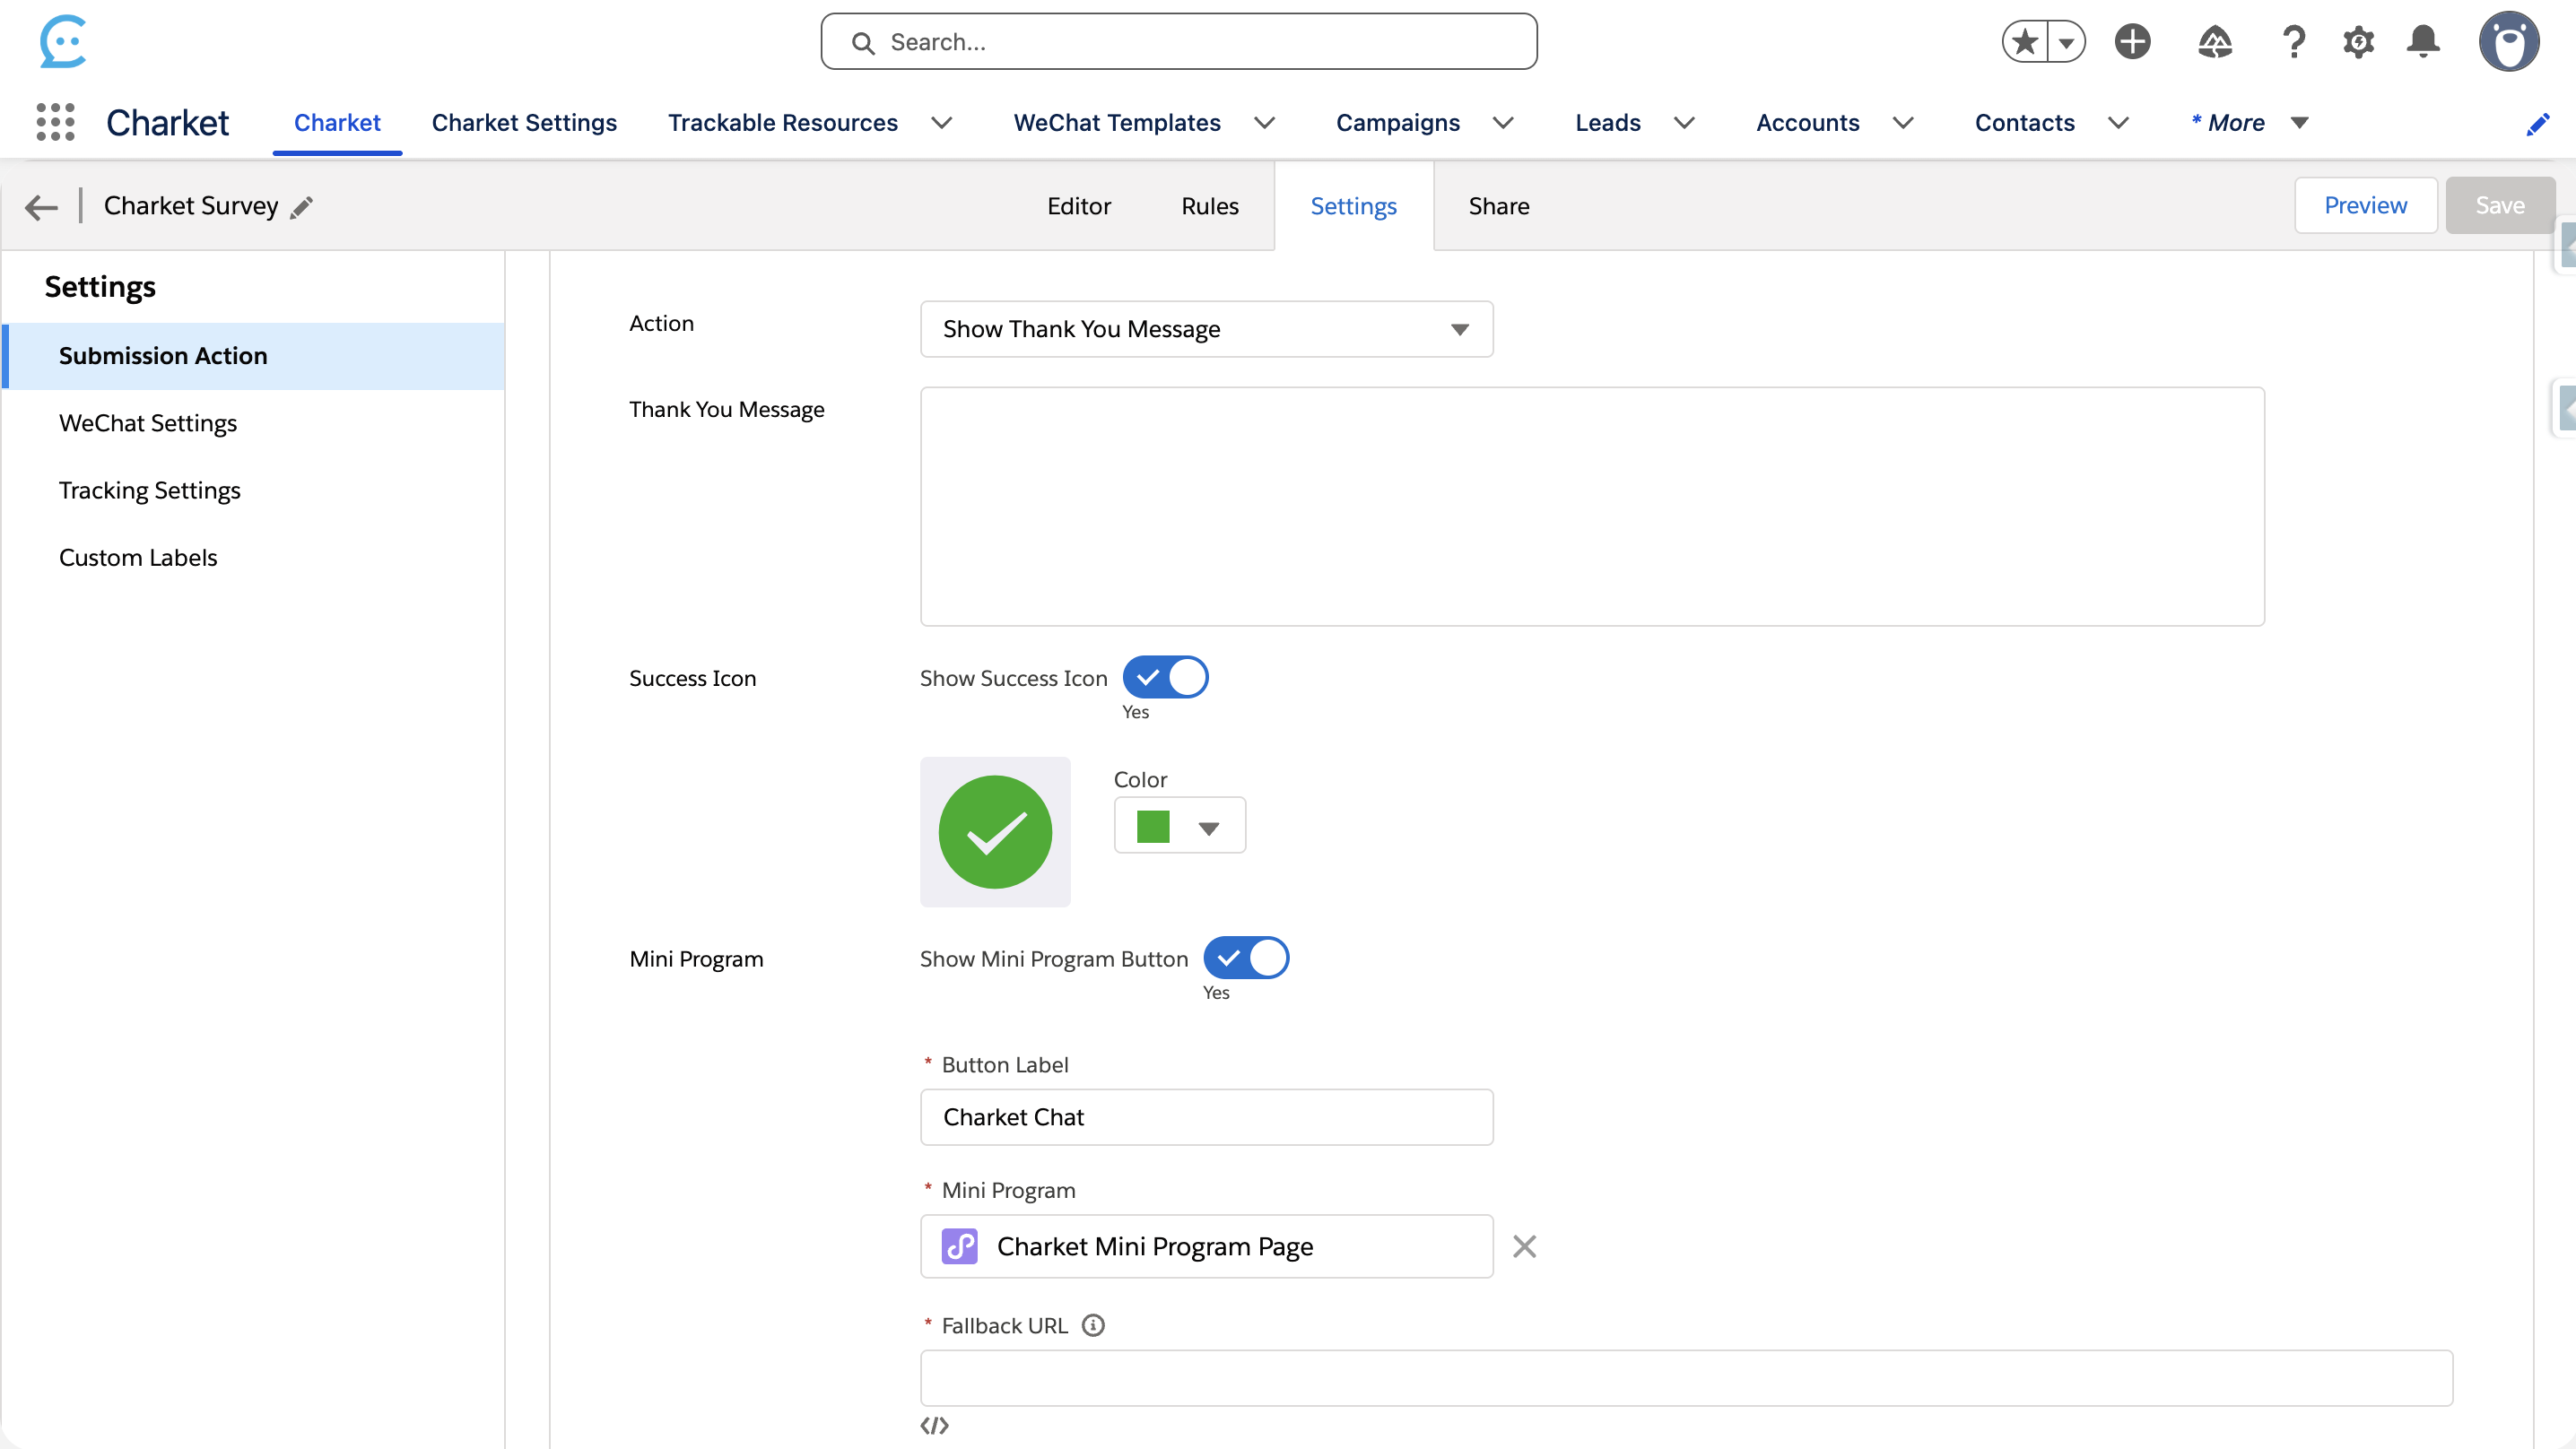
Task: Go back using the left arrow
Action: 41,207
